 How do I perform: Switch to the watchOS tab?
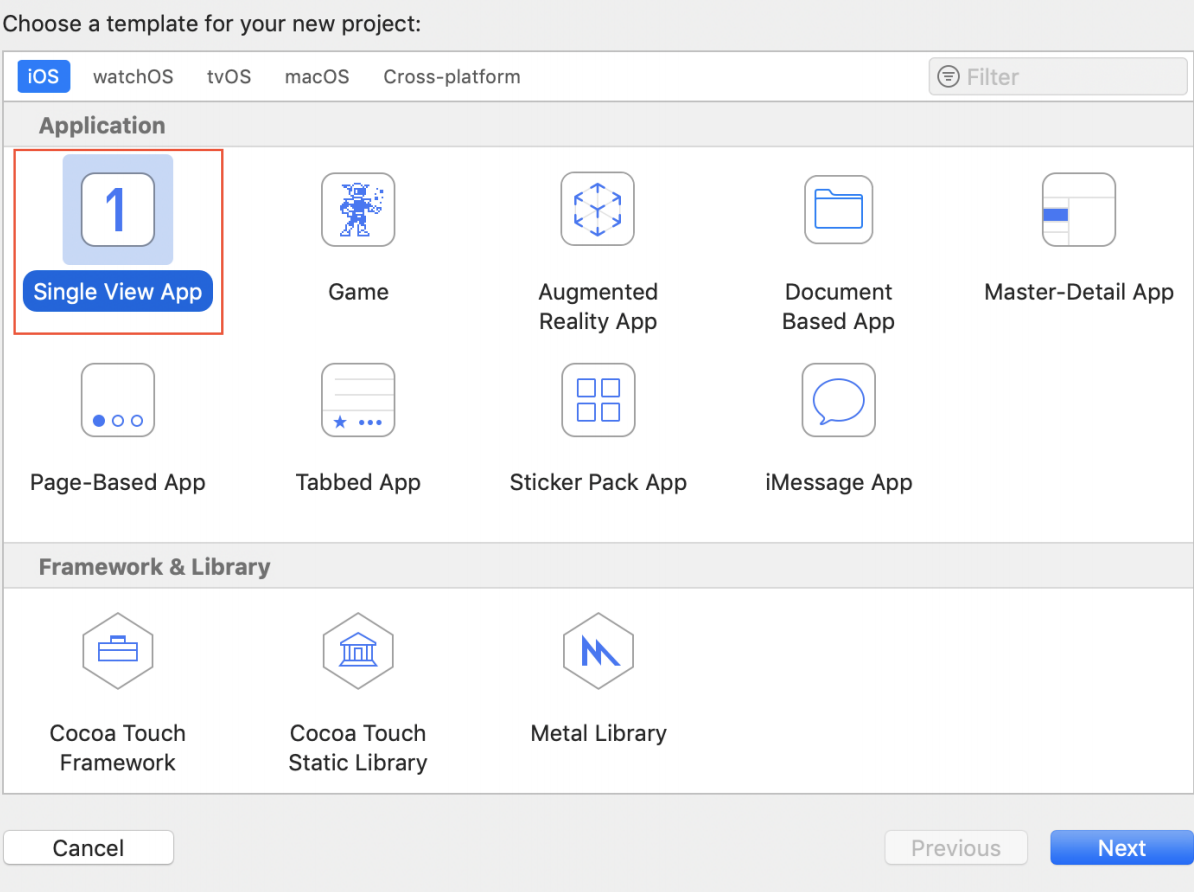(x=133, y=76)
